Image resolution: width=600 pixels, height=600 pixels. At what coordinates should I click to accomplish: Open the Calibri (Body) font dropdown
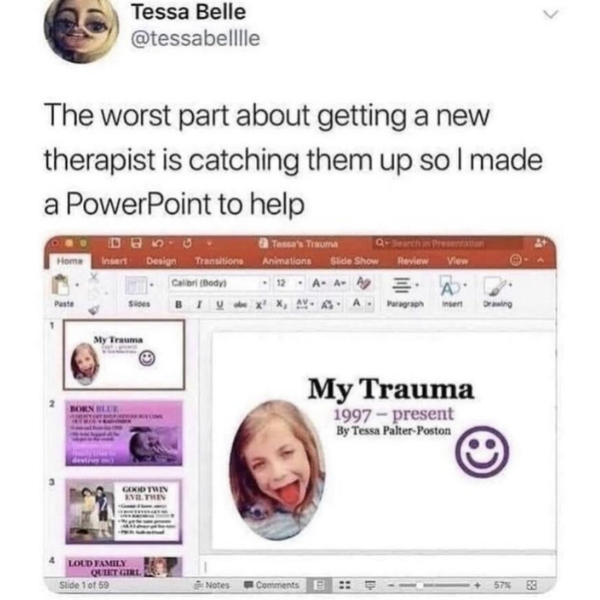219,283
